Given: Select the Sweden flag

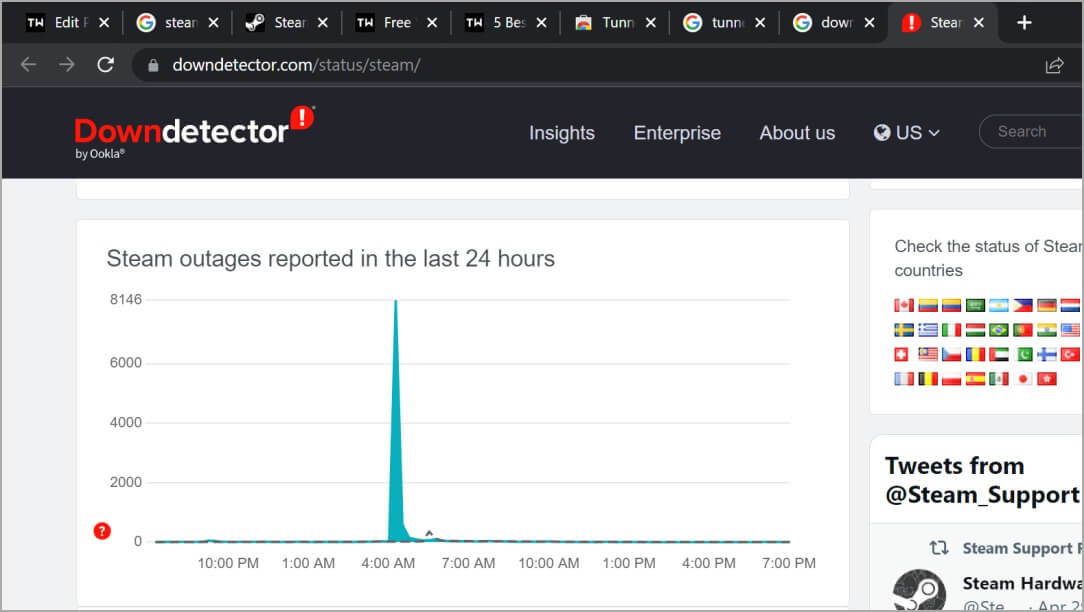Looking at the screenshot, I should [904, 330].
